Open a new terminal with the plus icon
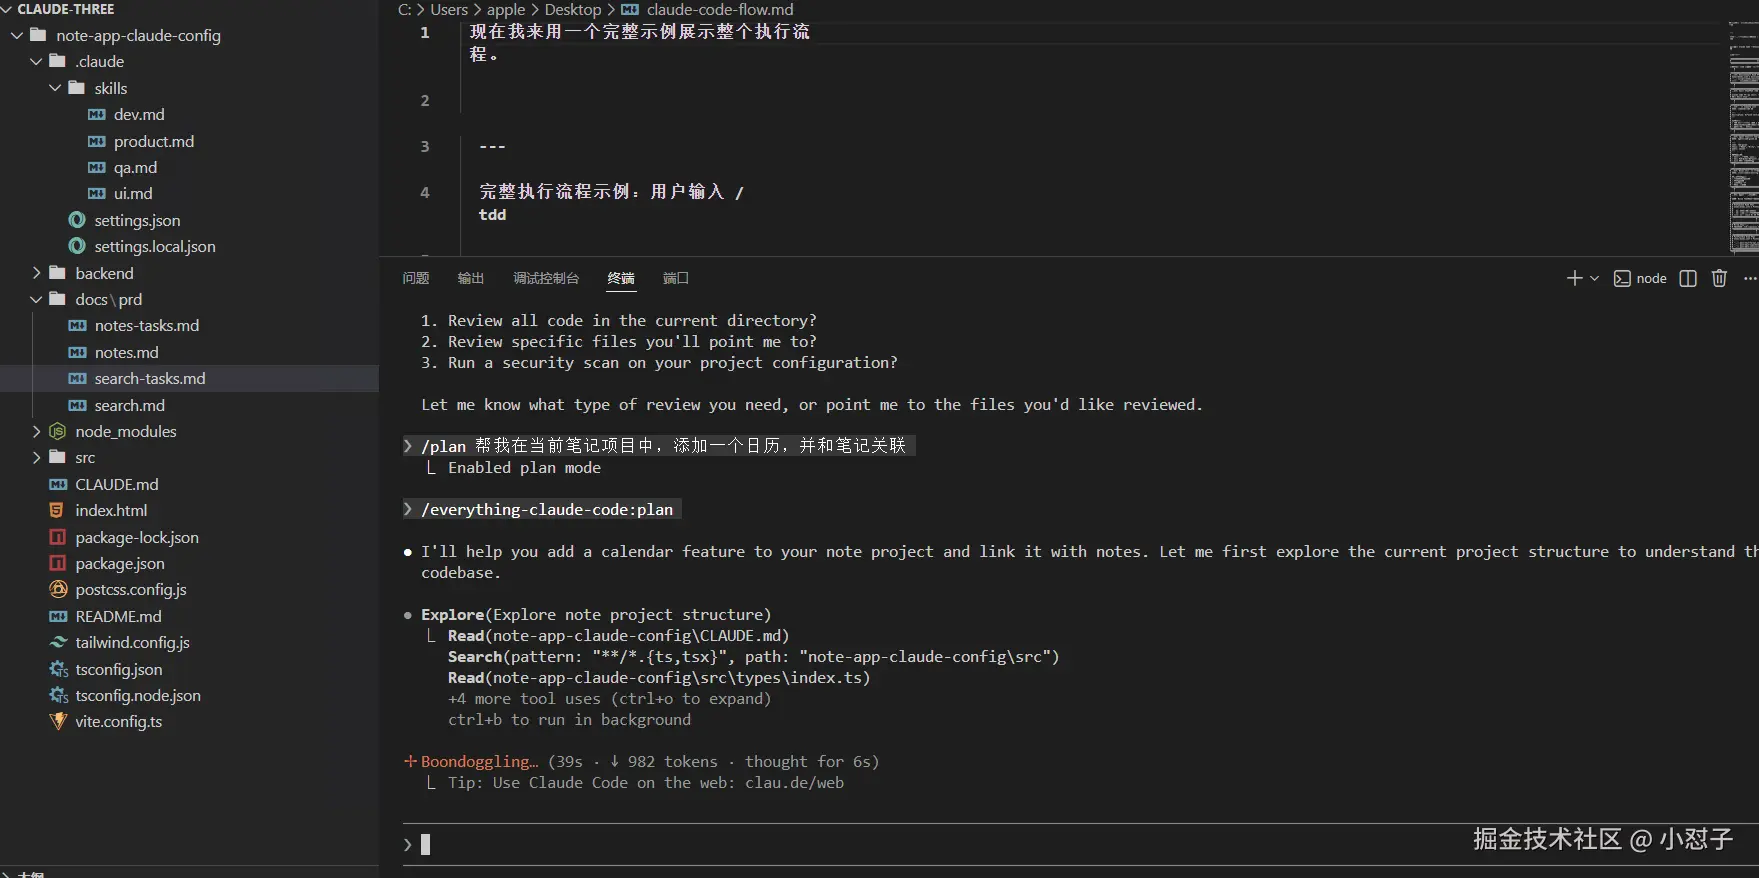Image resolution: width=1759 pixels, height=878 pixels. tap(1573, 278)
